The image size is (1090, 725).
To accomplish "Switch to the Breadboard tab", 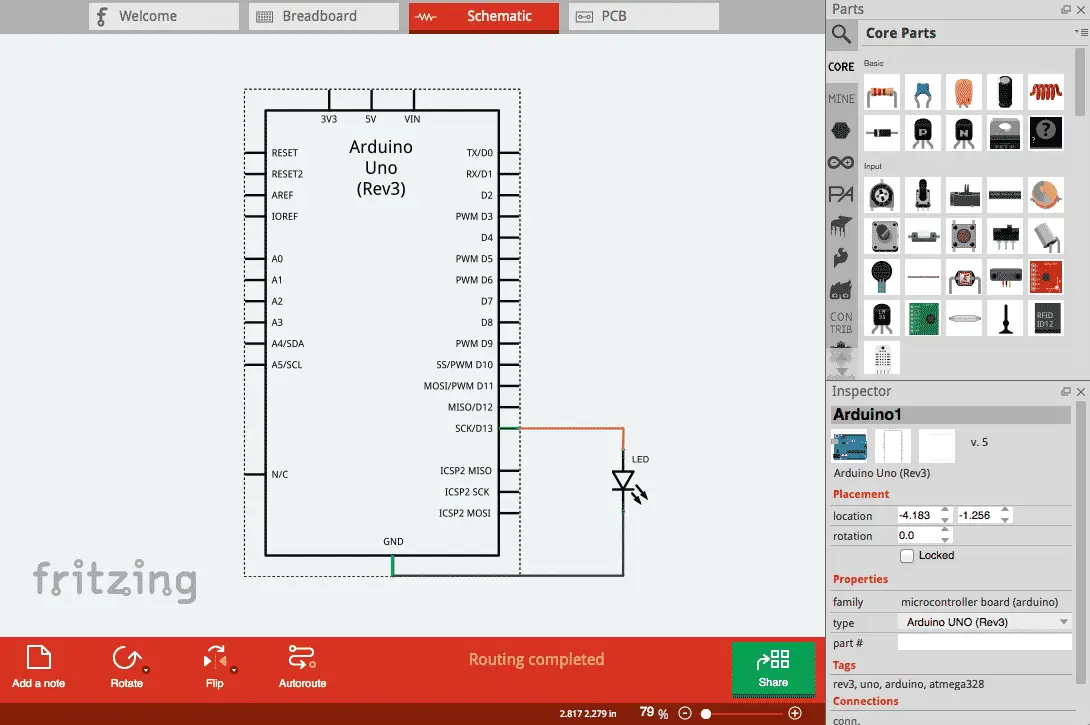I will pos(324,17).
